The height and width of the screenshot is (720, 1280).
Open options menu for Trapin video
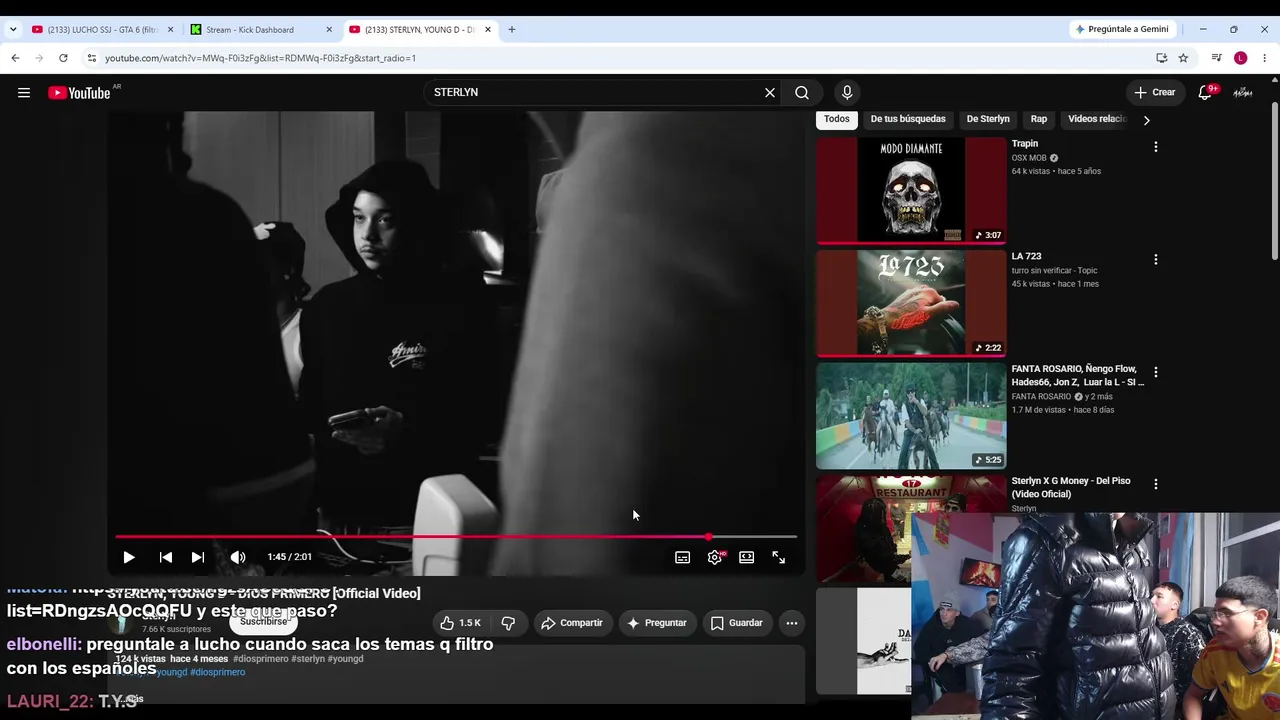coord(1156,147)
